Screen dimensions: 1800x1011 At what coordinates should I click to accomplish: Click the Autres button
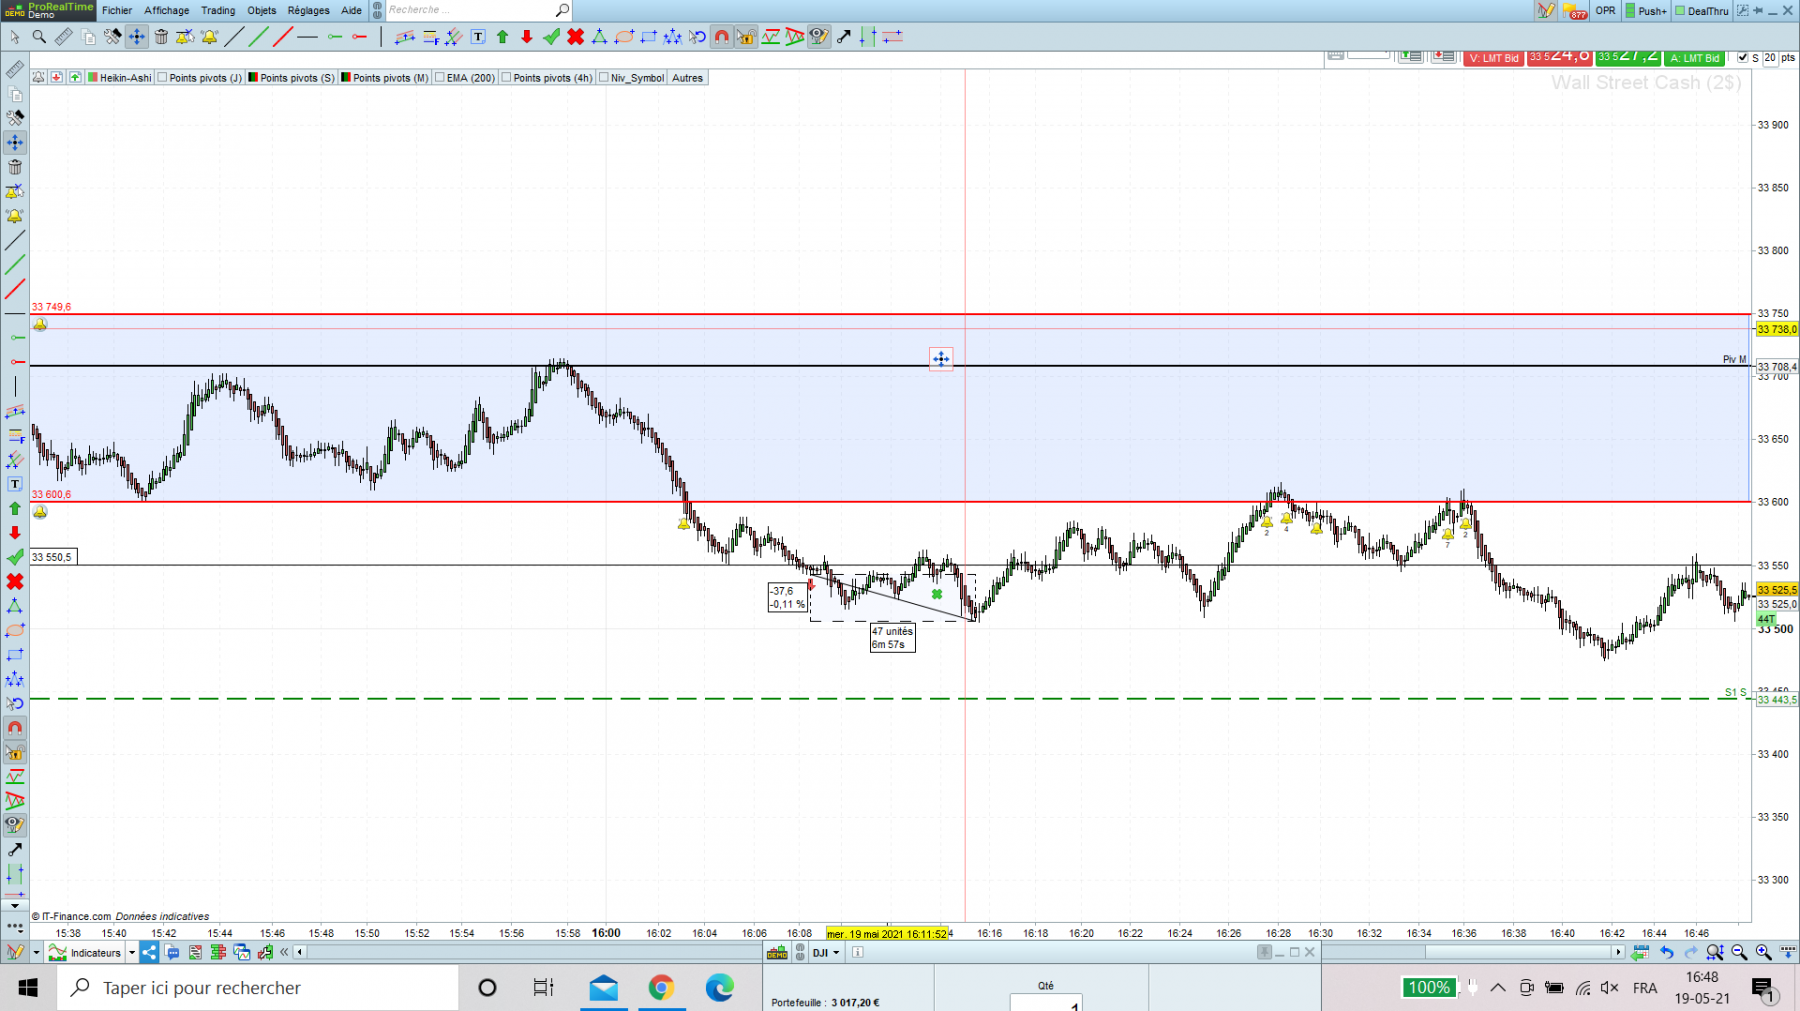tap(687, 78)
